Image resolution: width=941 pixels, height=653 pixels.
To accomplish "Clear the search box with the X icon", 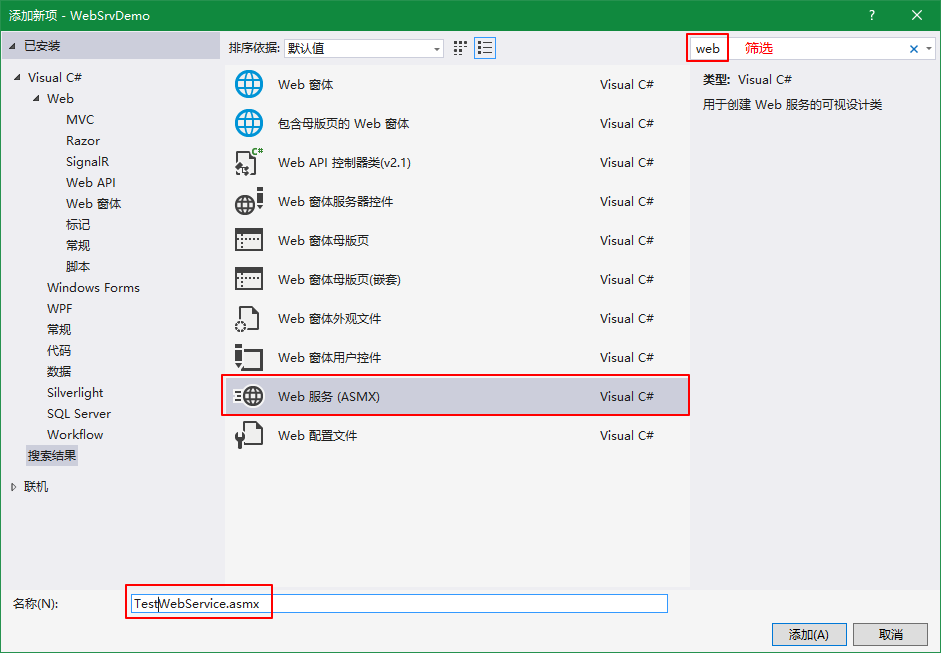I will (913, 49).
